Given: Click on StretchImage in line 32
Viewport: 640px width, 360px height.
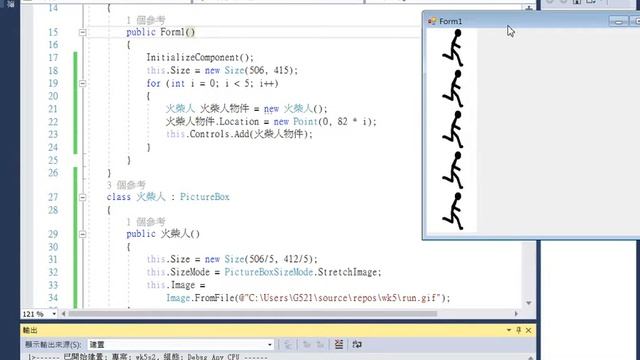Looking at the screenshot, I should 349,272.
